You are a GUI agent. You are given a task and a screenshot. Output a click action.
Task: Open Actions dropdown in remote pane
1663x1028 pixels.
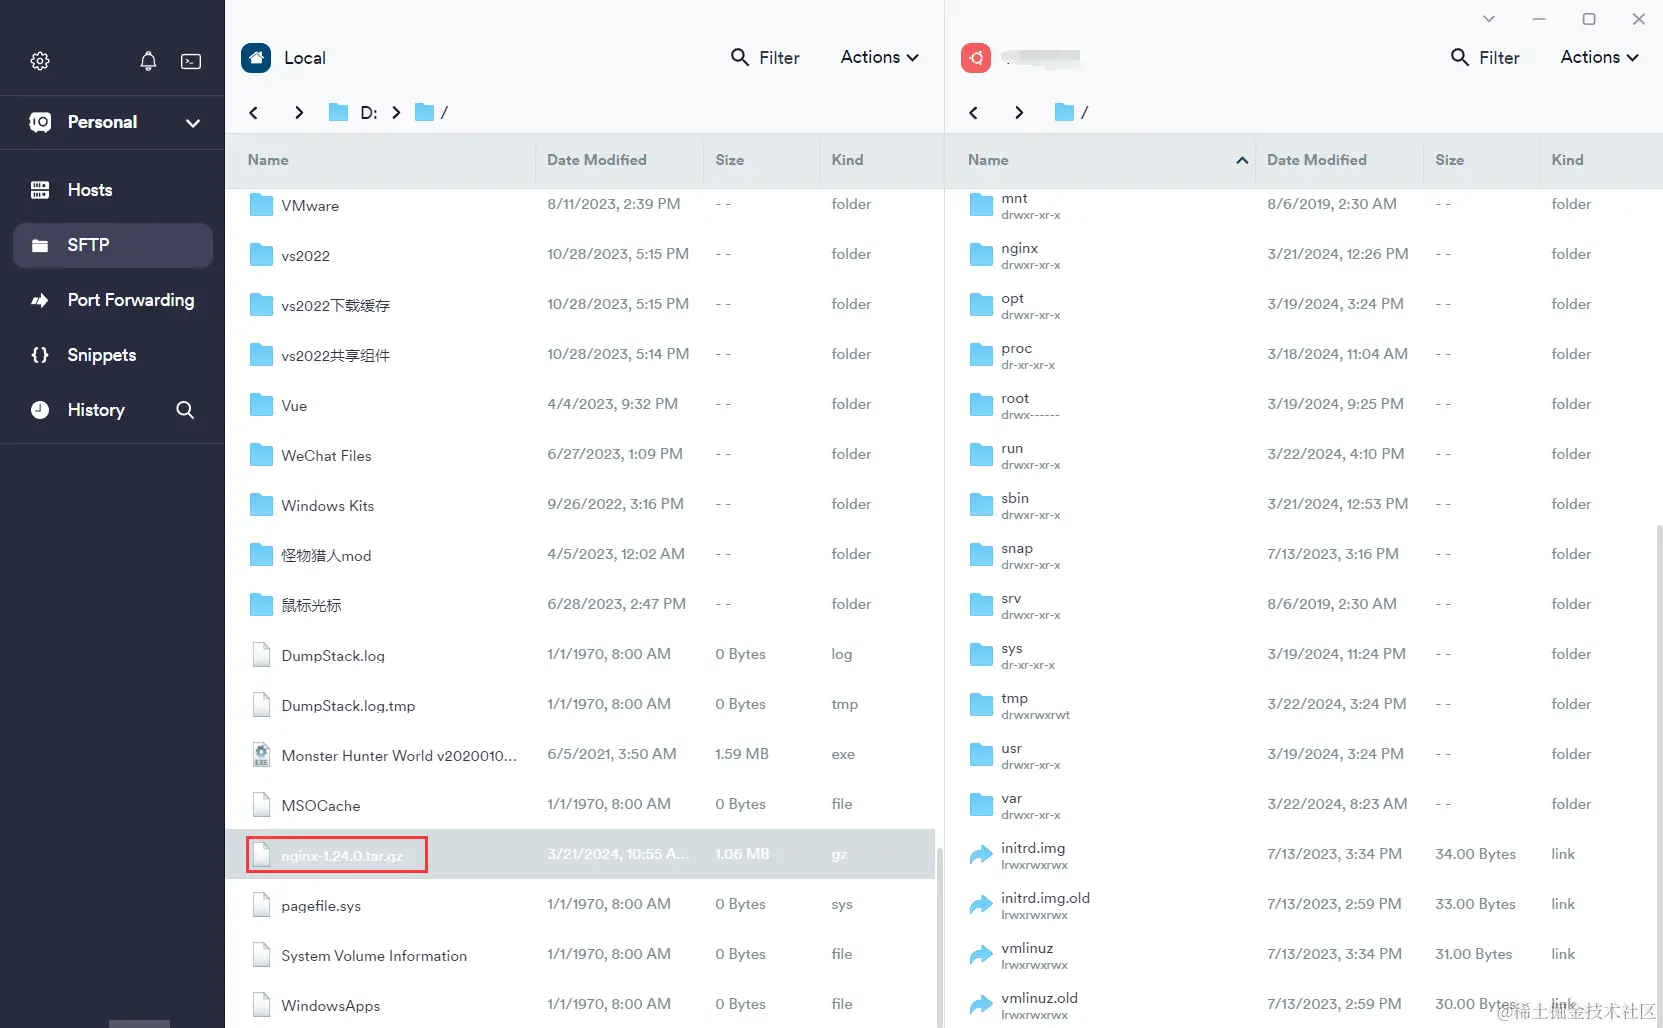[x=1599, y=57]
